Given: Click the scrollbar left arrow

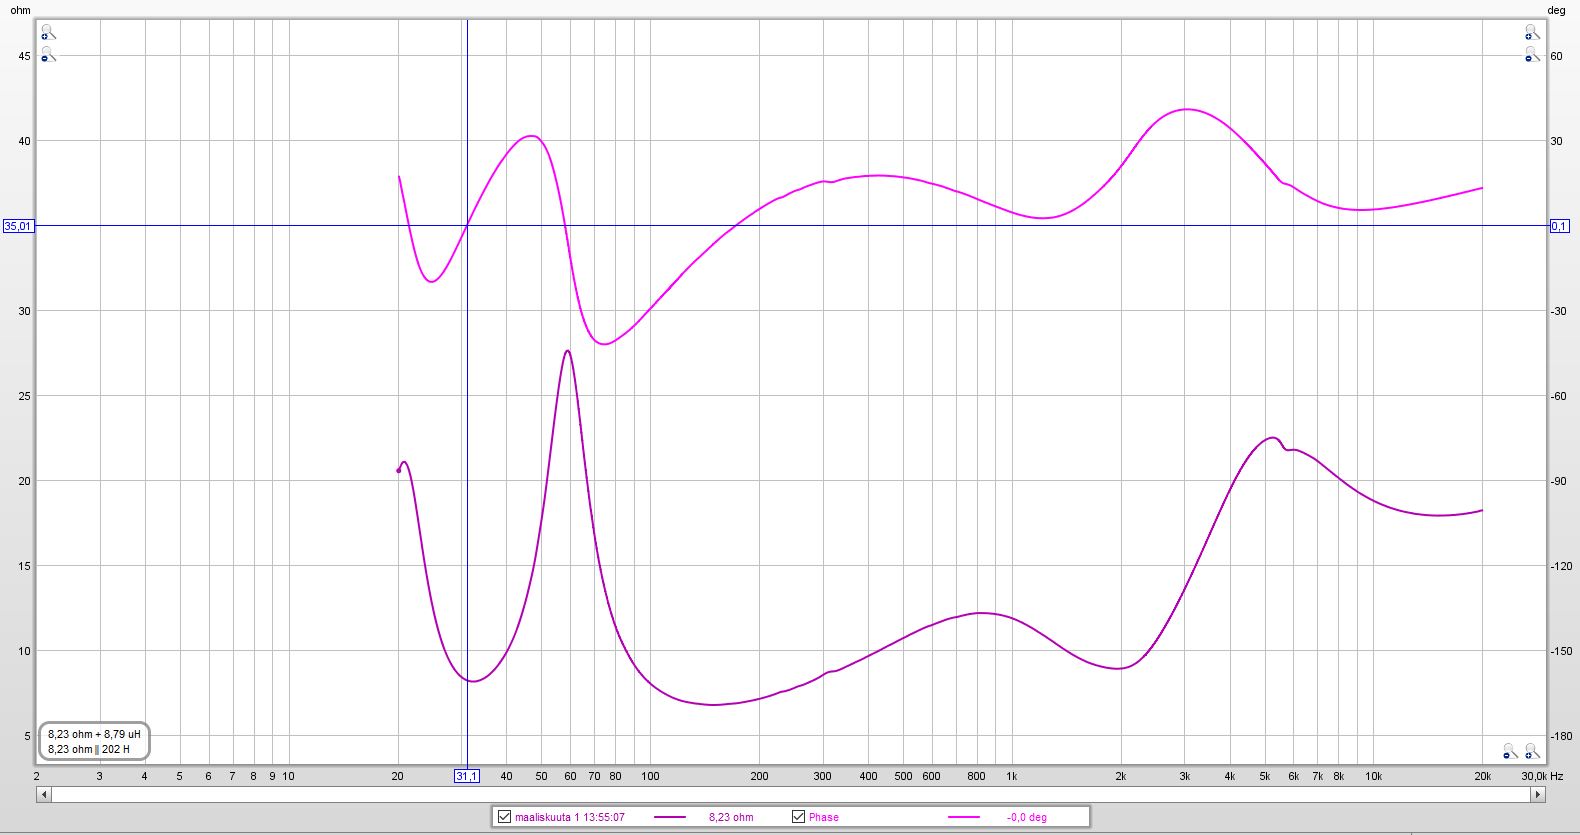Looking at the screenshot, I should [43, 795].
